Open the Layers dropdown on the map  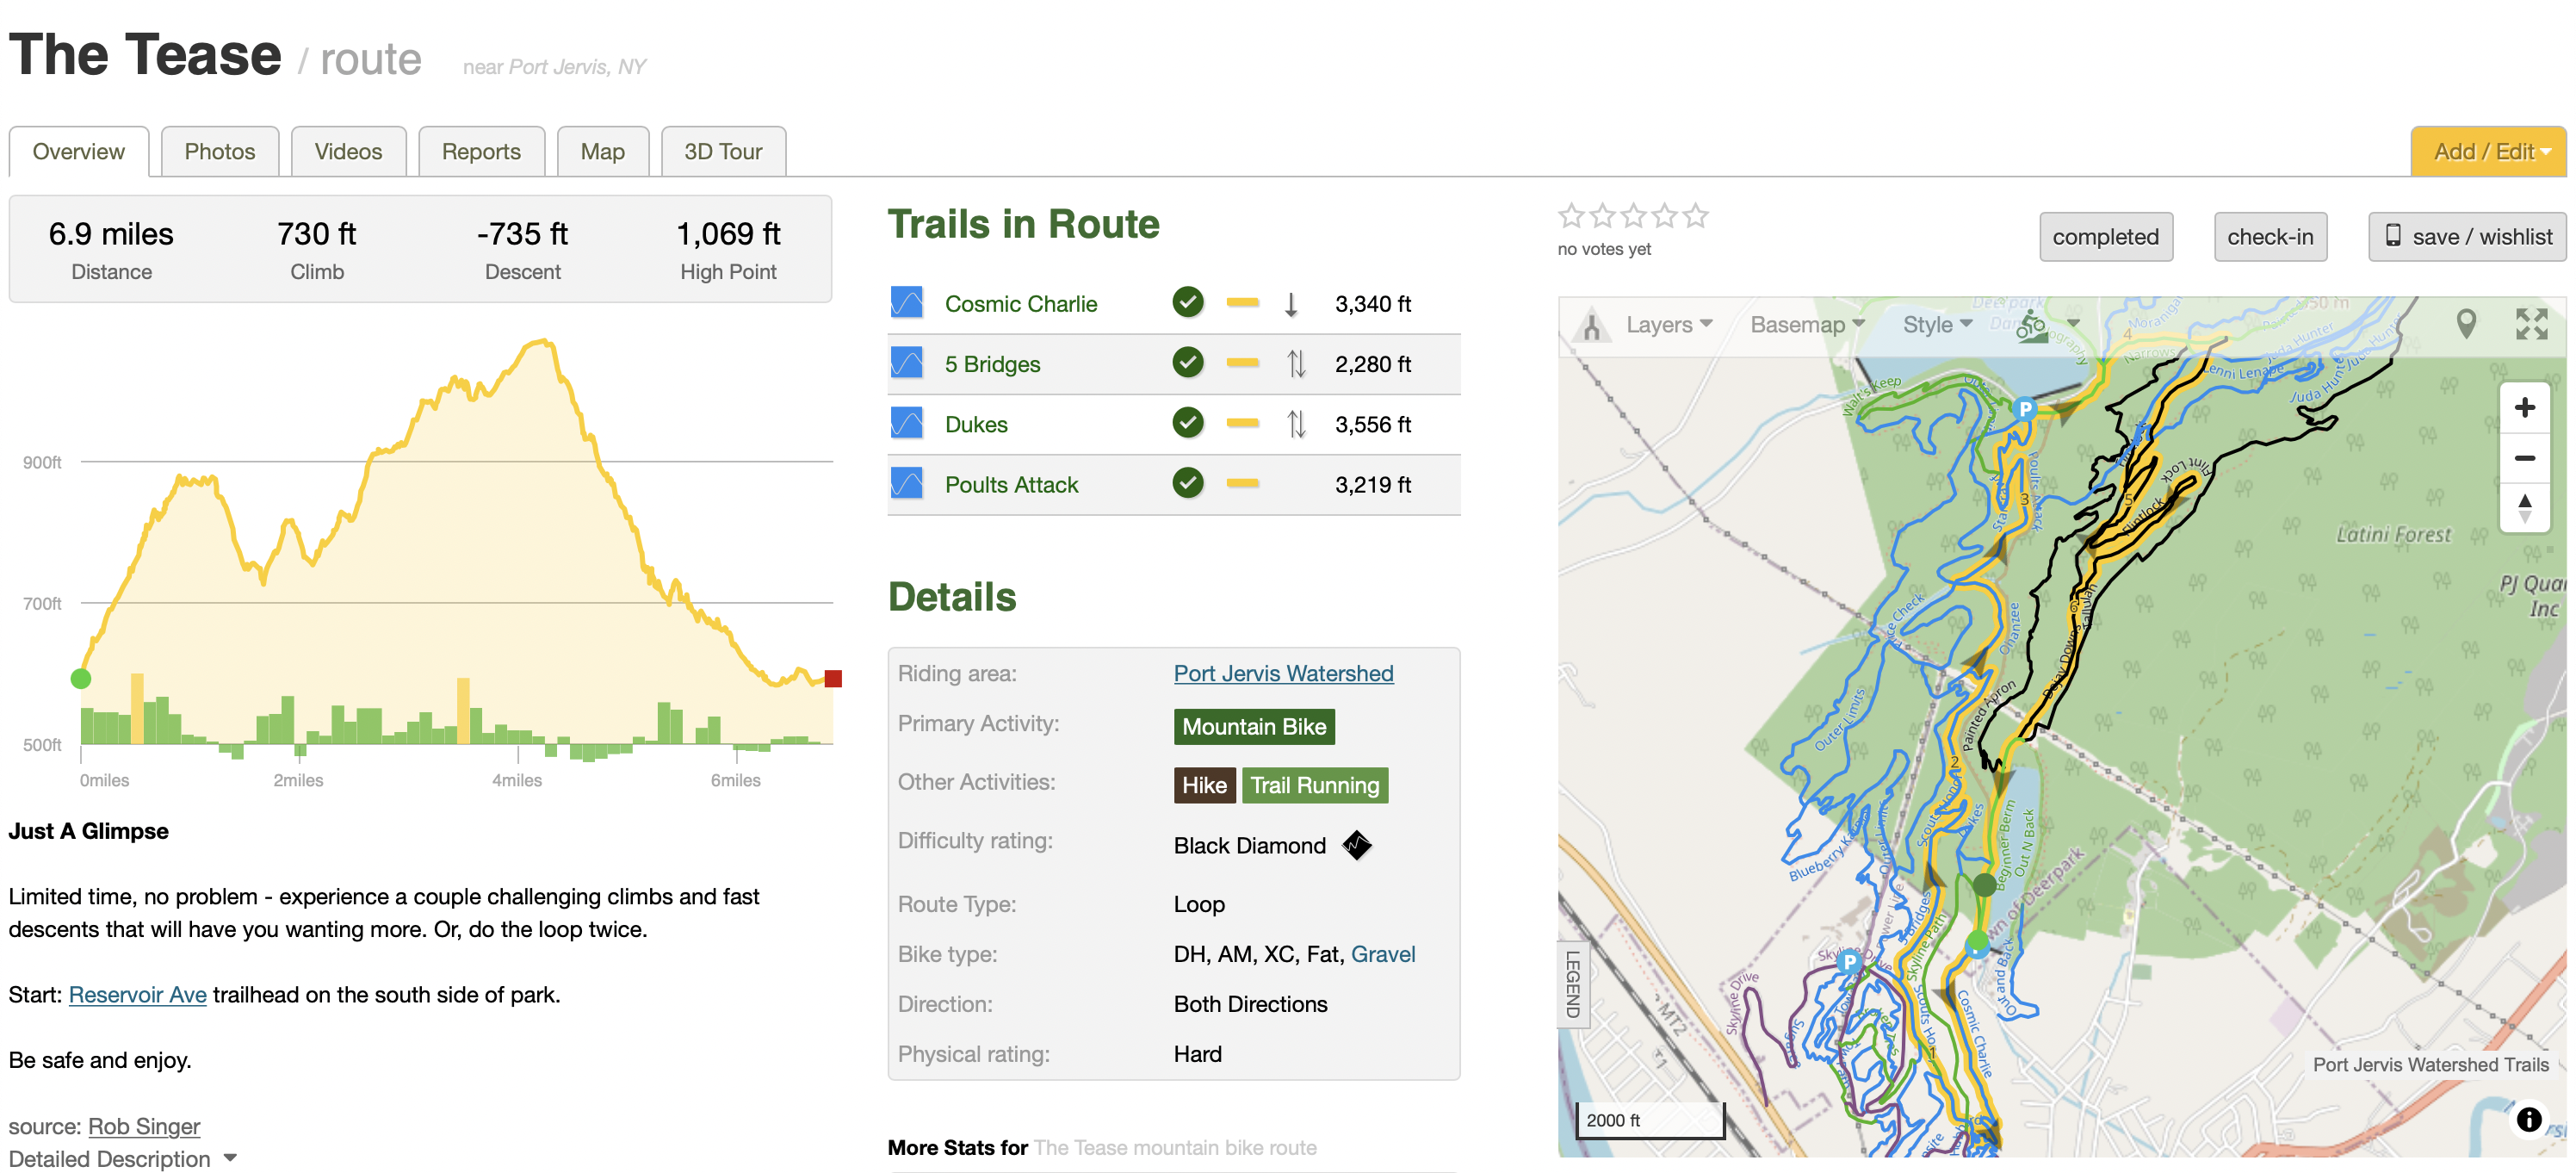click(x=1668, y=325)
